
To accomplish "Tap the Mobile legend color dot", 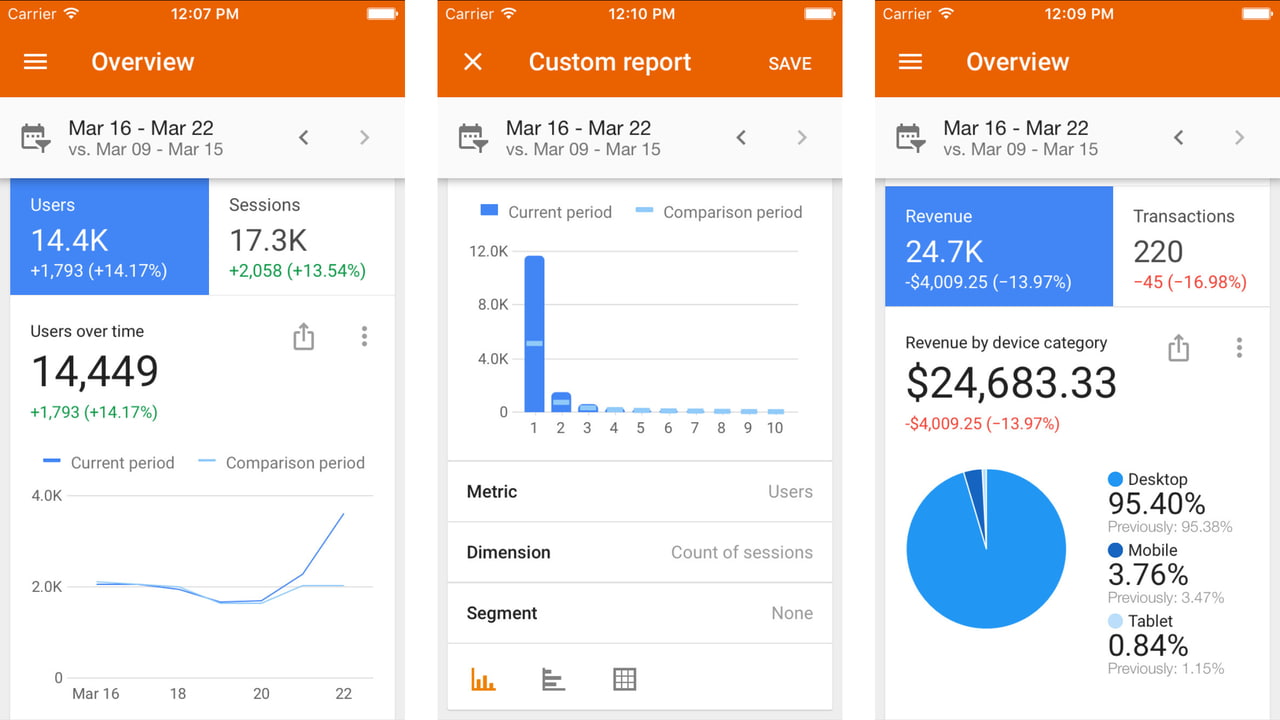I will [1116, 550].
